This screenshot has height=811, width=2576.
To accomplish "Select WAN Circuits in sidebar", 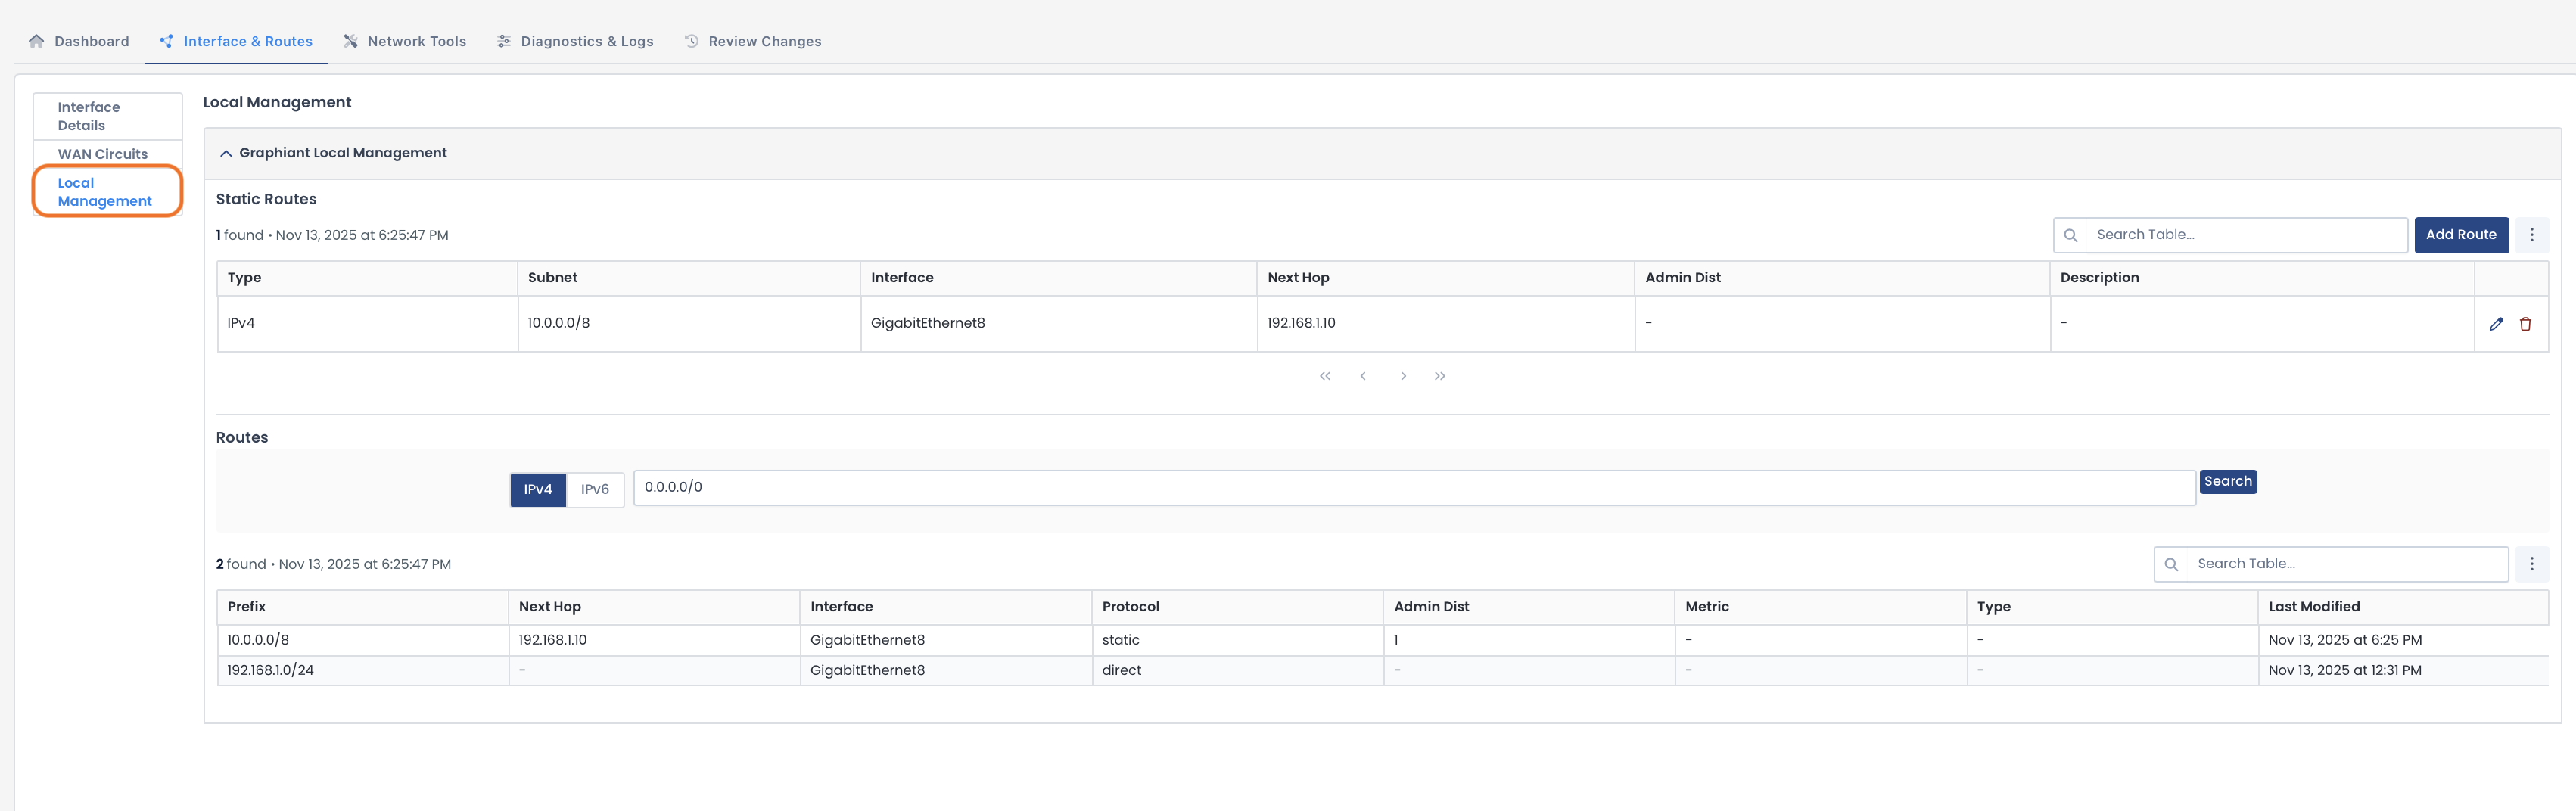I will pyautogui.click(x=107, y=154).
